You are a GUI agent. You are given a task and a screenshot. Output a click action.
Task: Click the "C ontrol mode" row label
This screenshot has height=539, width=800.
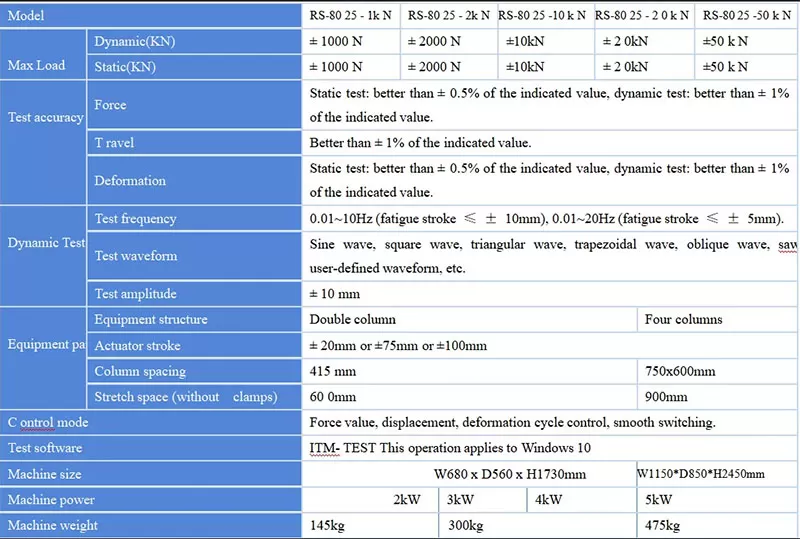pos(48,423)
